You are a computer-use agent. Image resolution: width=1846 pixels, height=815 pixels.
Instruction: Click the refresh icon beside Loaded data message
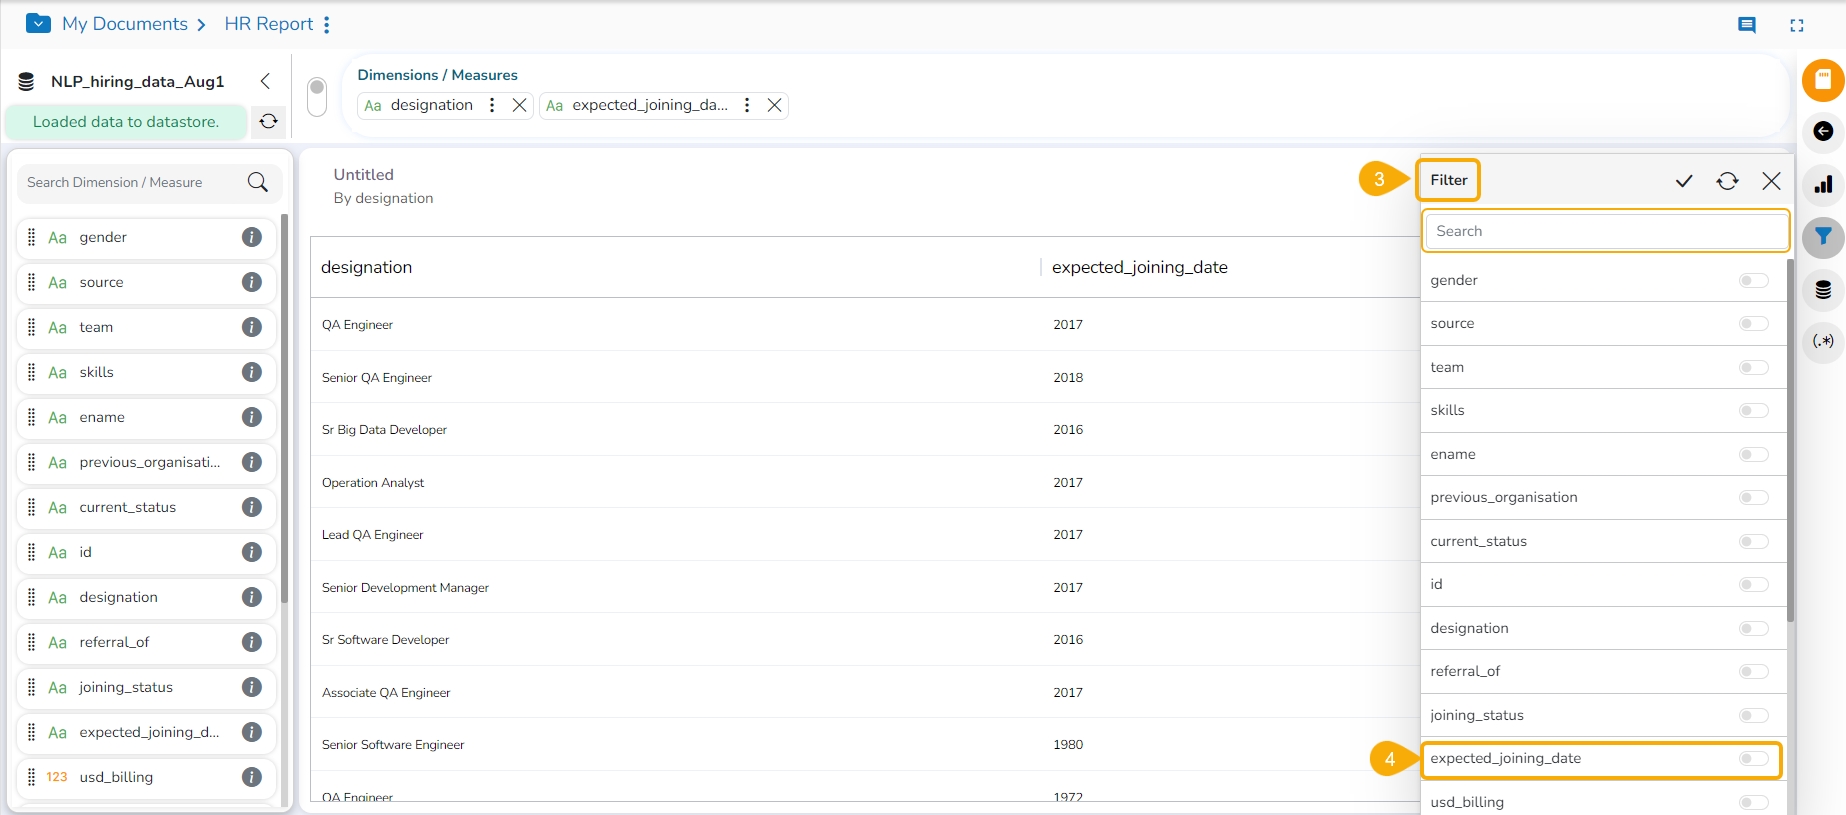point(268,122)
